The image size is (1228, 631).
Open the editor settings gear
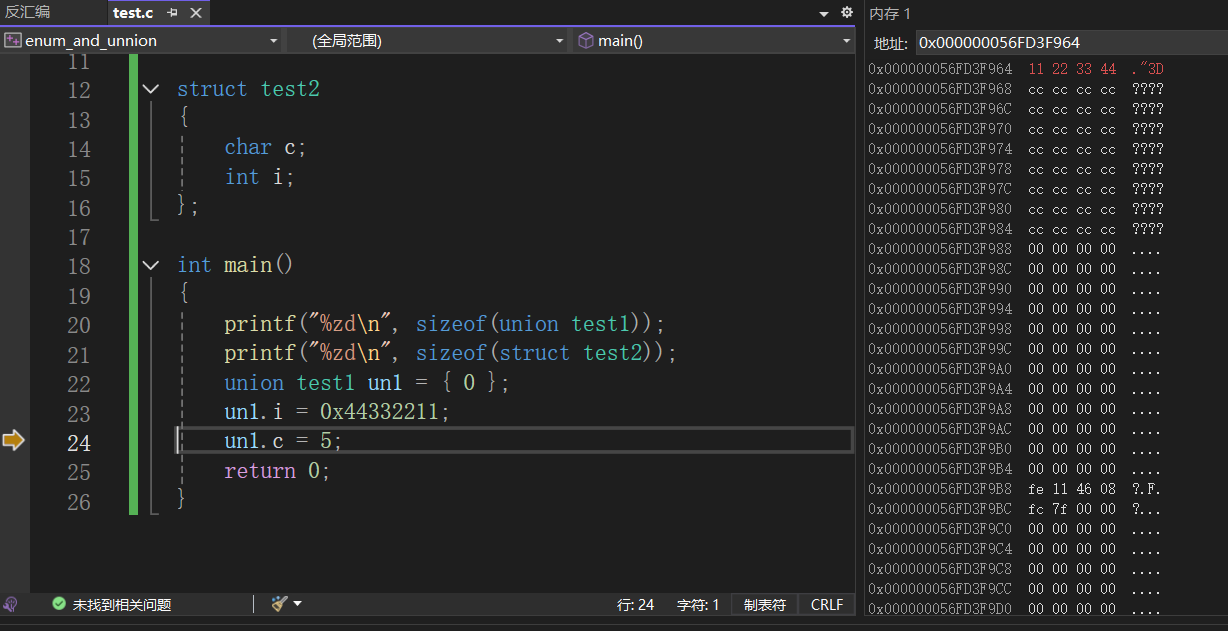(847, 13)
